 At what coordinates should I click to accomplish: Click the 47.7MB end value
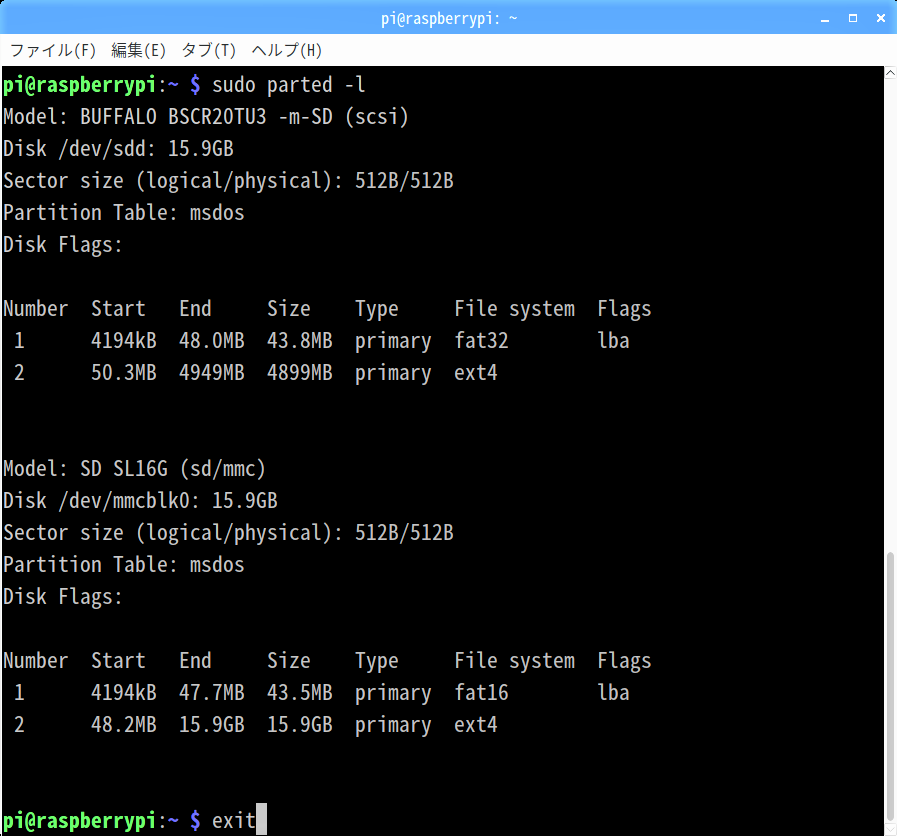[x=212, y=692]
